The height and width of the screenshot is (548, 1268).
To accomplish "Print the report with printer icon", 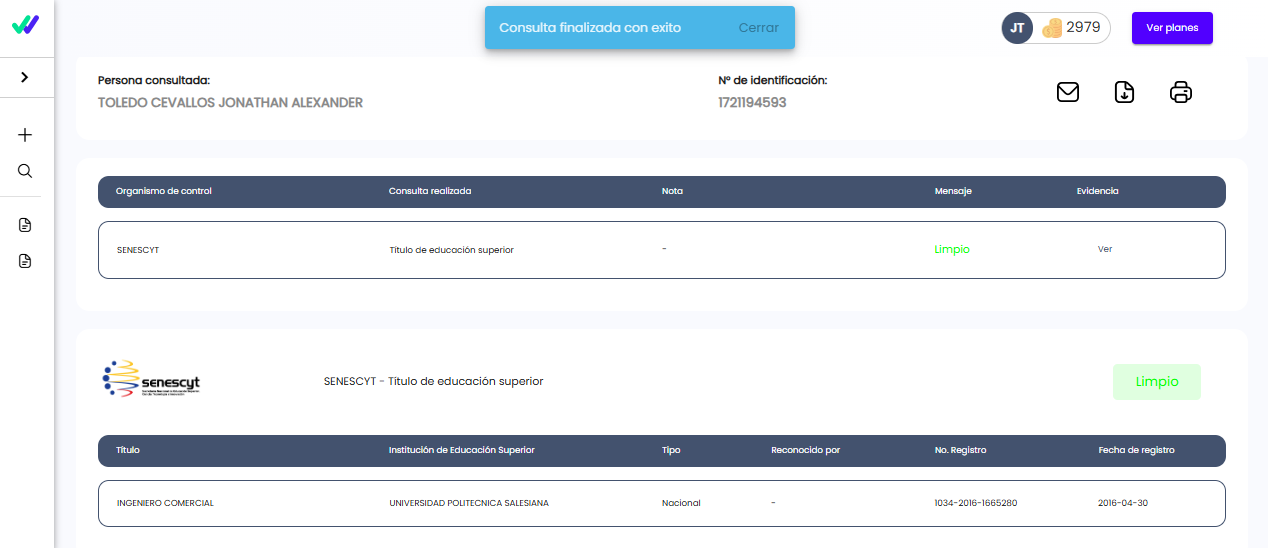I will coord(1181,92).
